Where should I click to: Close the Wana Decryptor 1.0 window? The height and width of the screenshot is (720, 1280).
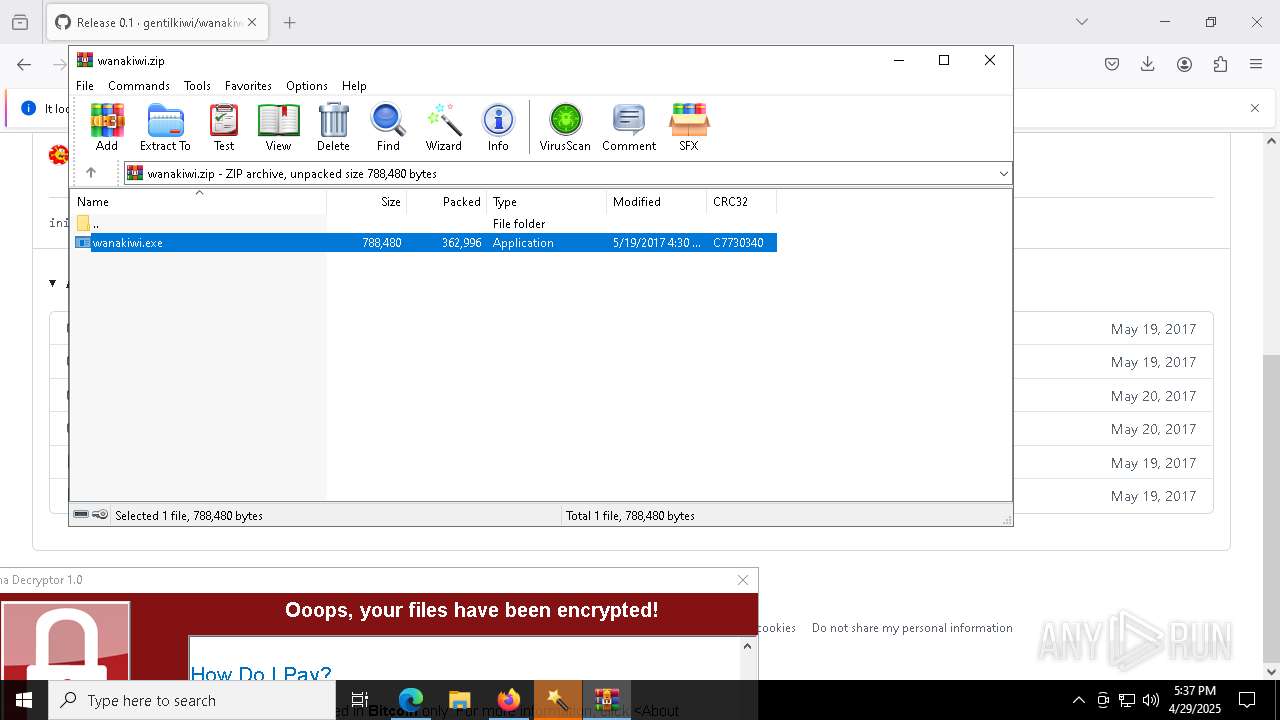(x=743, y=580)
